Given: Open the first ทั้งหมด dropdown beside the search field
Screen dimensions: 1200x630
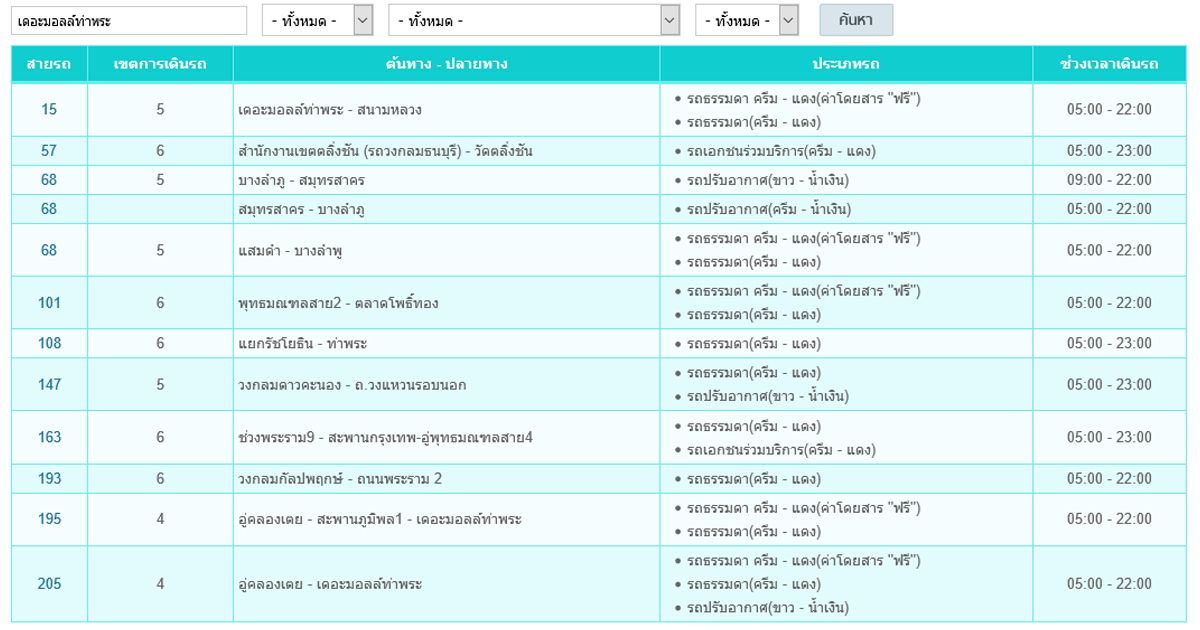Looking at the screenshot, I should [x=317, y=20].
